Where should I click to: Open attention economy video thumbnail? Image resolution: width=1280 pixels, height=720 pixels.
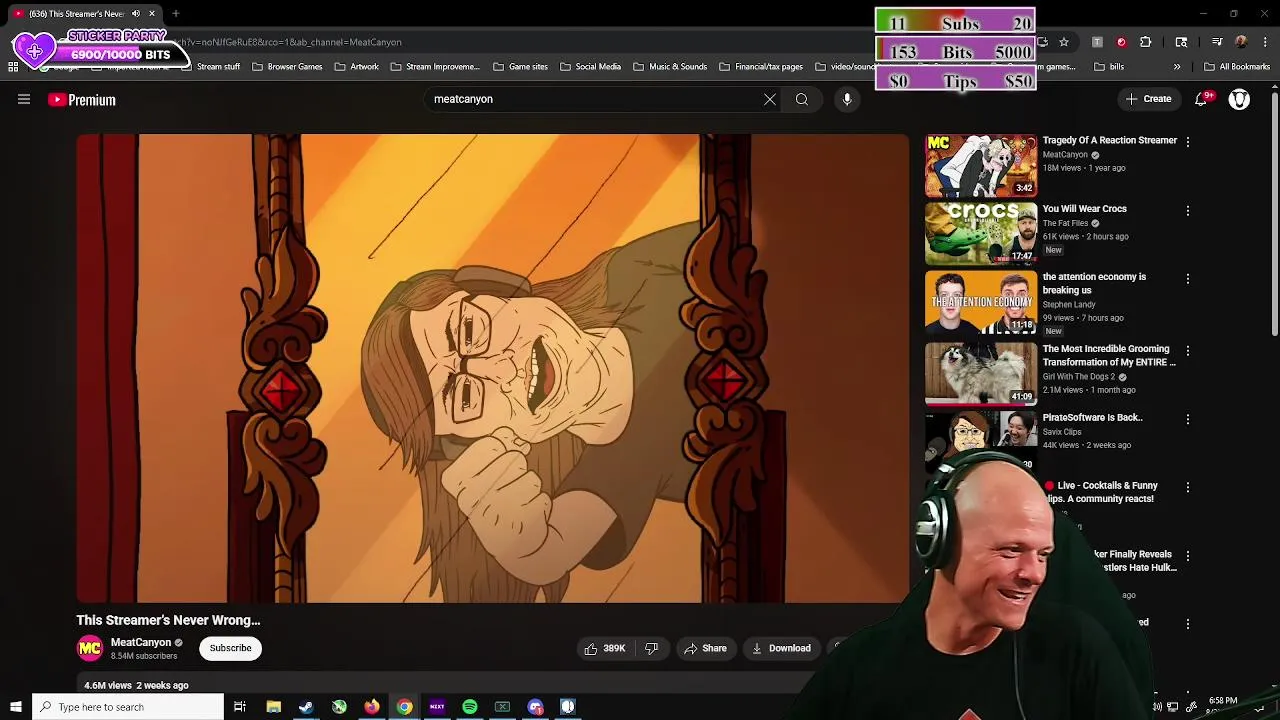(981, 301)
